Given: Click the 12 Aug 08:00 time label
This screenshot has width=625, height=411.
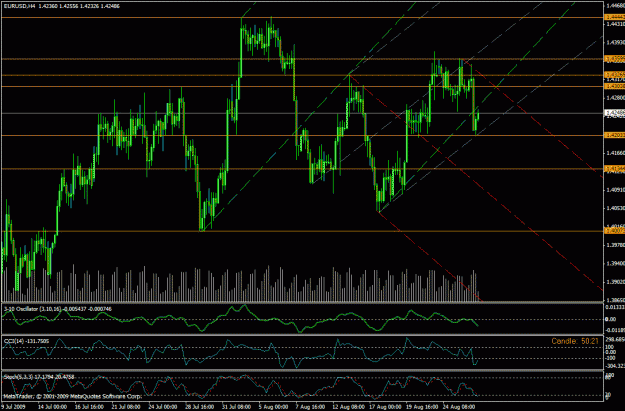Looking at the screenshot, I should pos(348,407).
